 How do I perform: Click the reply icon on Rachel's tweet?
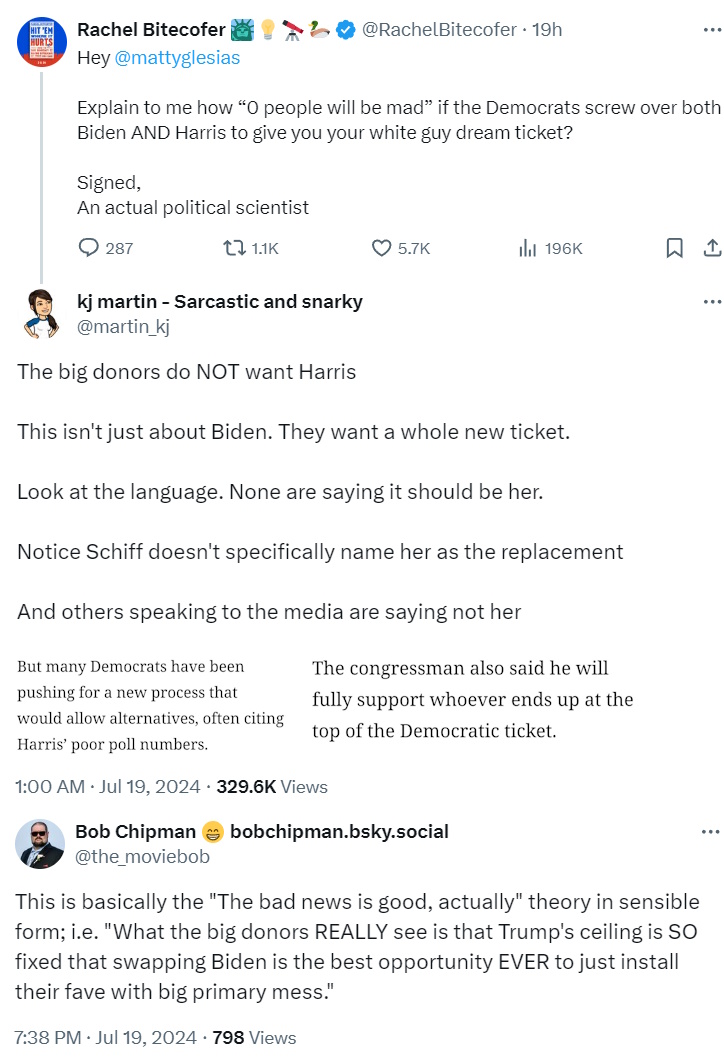point(89,248)
